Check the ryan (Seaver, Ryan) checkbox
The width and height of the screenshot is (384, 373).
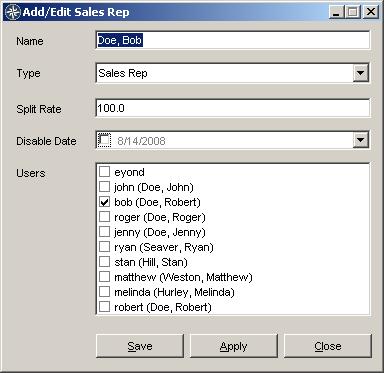(x=104, y=247)
